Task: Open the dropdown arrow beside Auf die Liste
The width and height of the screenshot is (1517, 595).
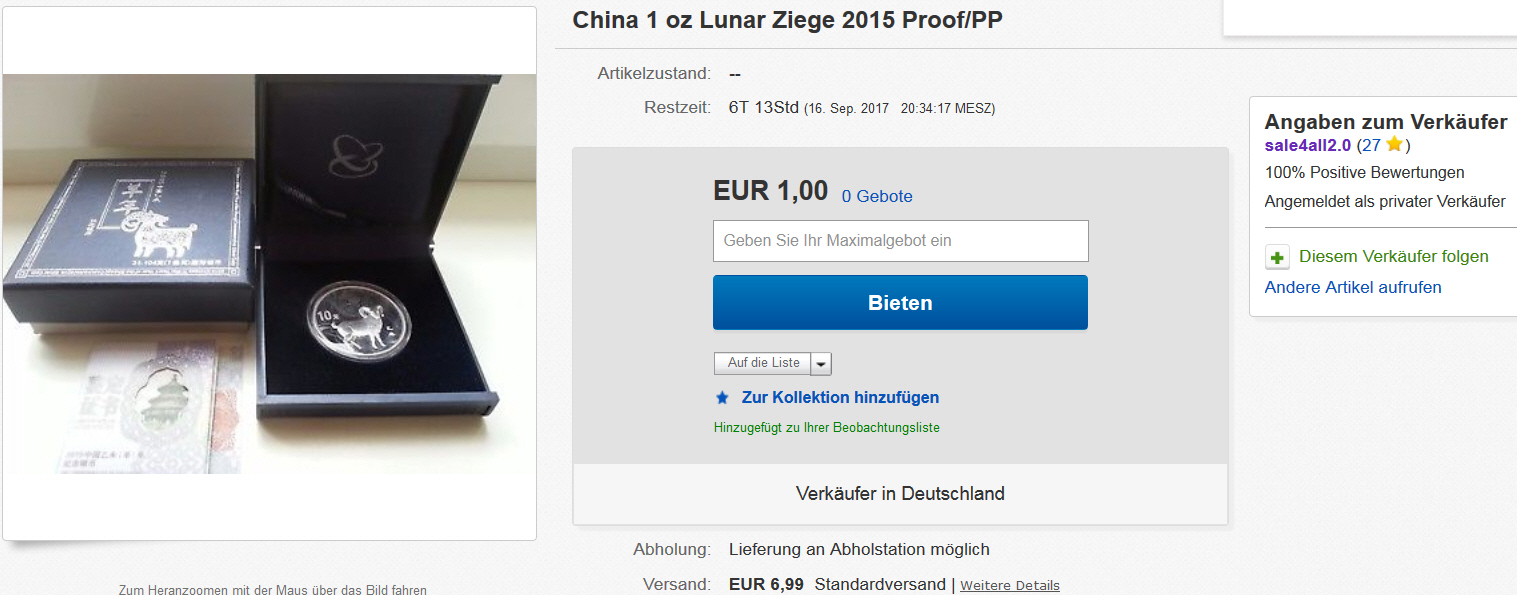Action: [x=820, y=363]
